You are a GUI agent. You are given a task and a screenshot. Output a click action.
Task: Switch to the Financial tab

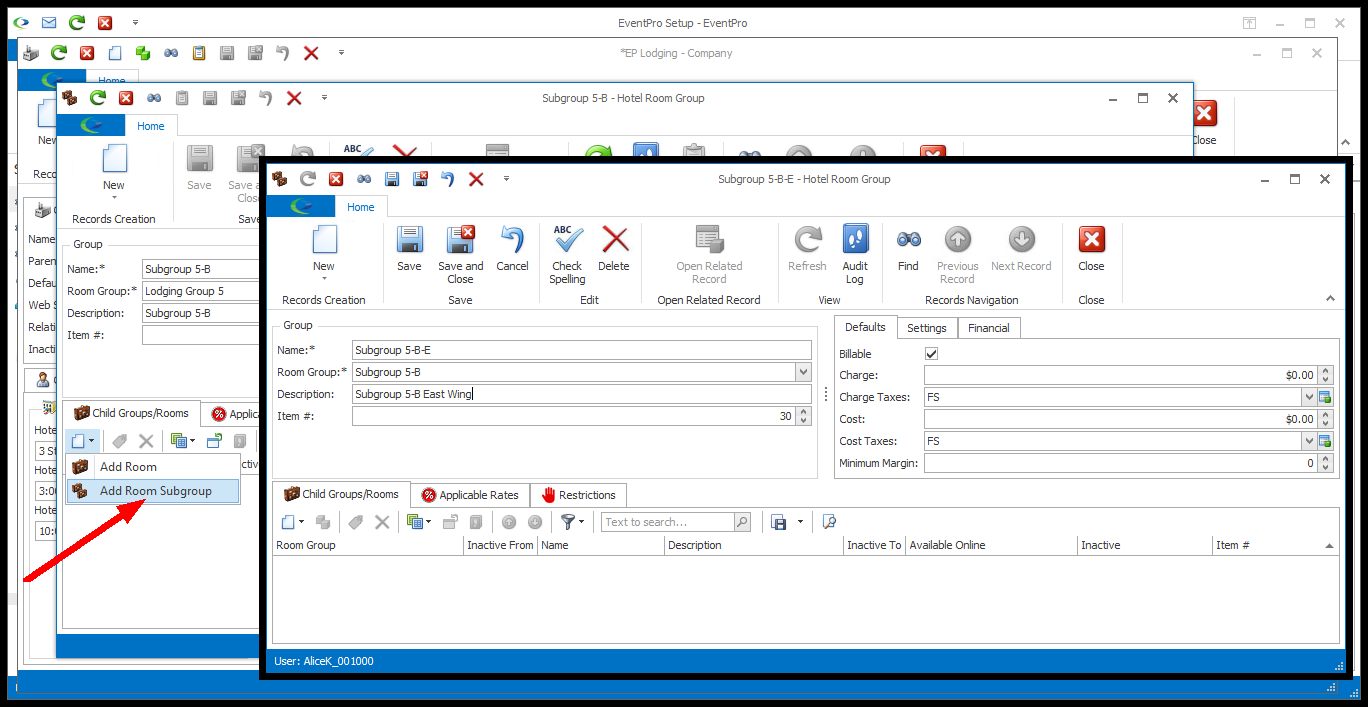(x=989, y=328)
